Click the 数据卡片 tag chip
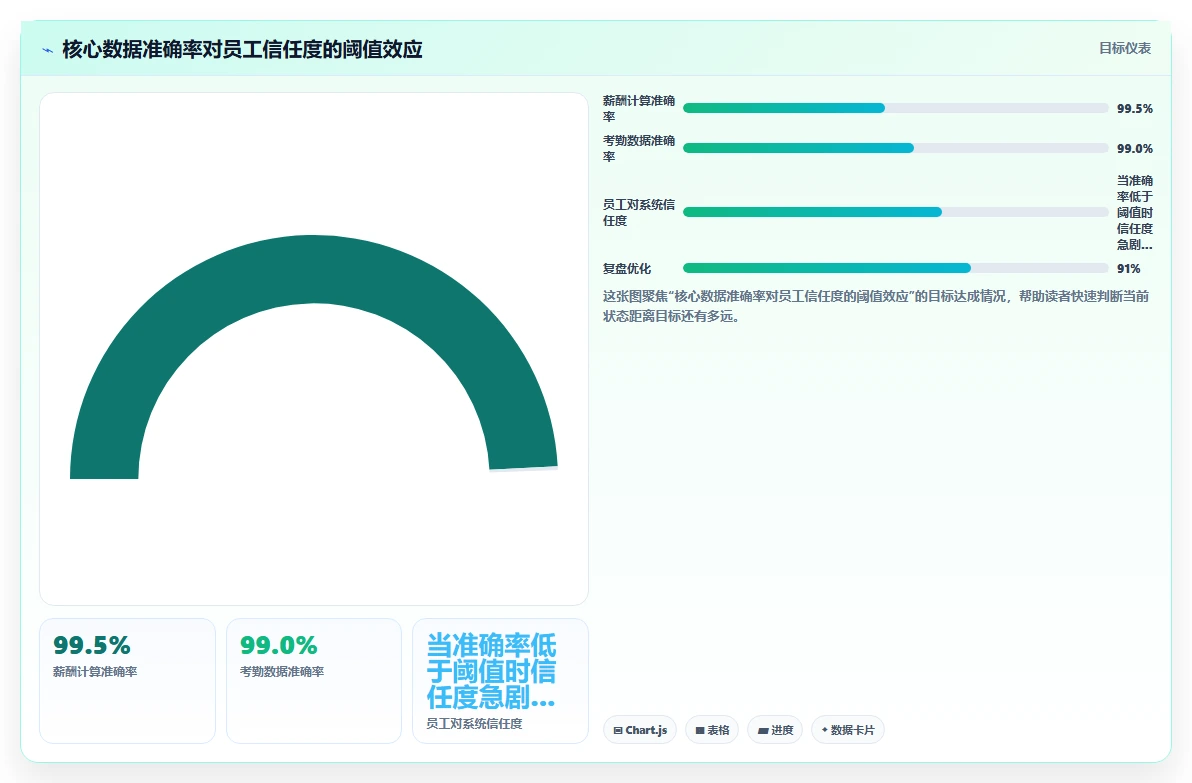This screenshot has width=1192, height=783. (848, 730)
